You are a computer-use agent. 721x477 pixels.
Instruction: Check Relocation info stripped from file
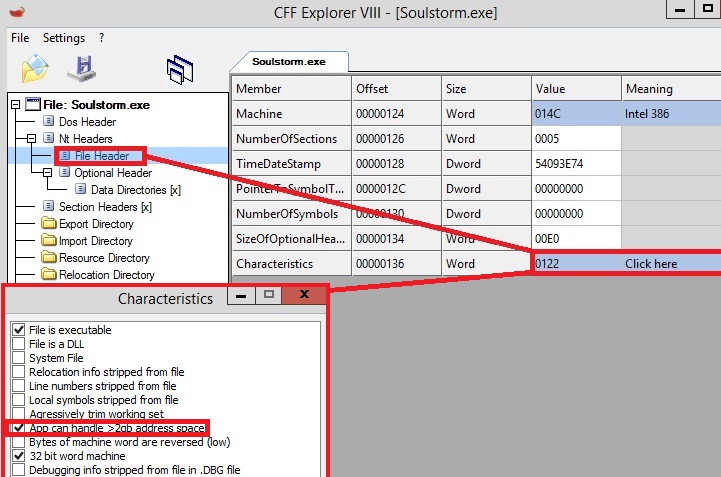(18, 372)
